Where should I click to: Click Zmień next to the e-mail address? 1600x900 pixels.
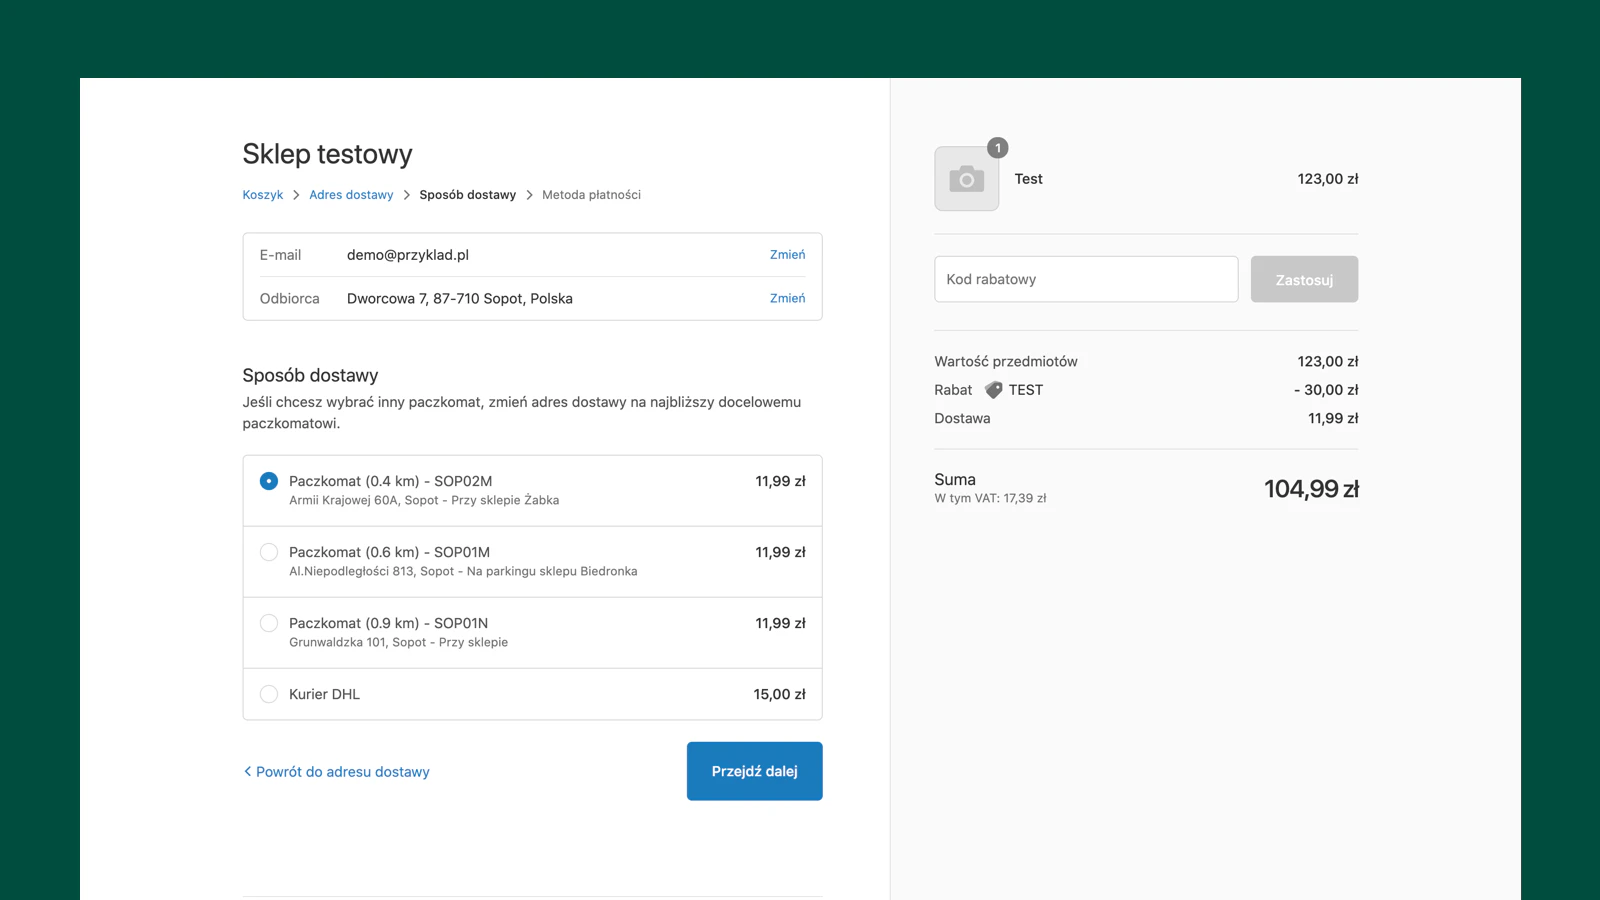tap(787, 254)
